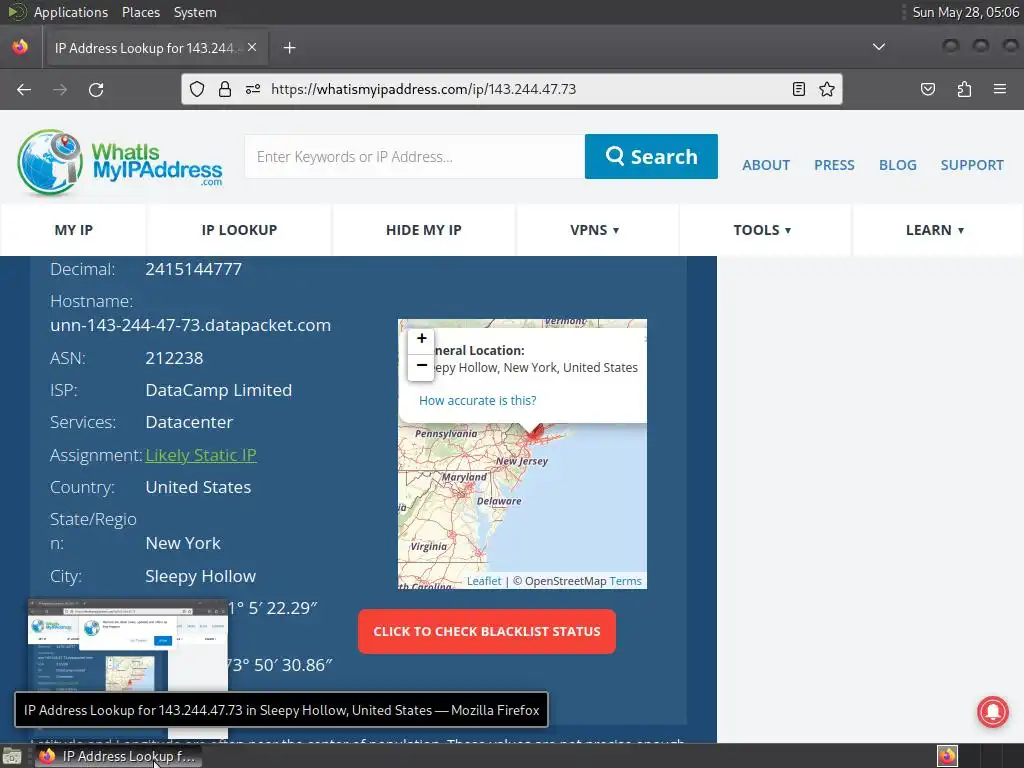This screenshot has width=1024, height=768.
Task: Click the Firefox back arrow
Action: coord(24,89)
